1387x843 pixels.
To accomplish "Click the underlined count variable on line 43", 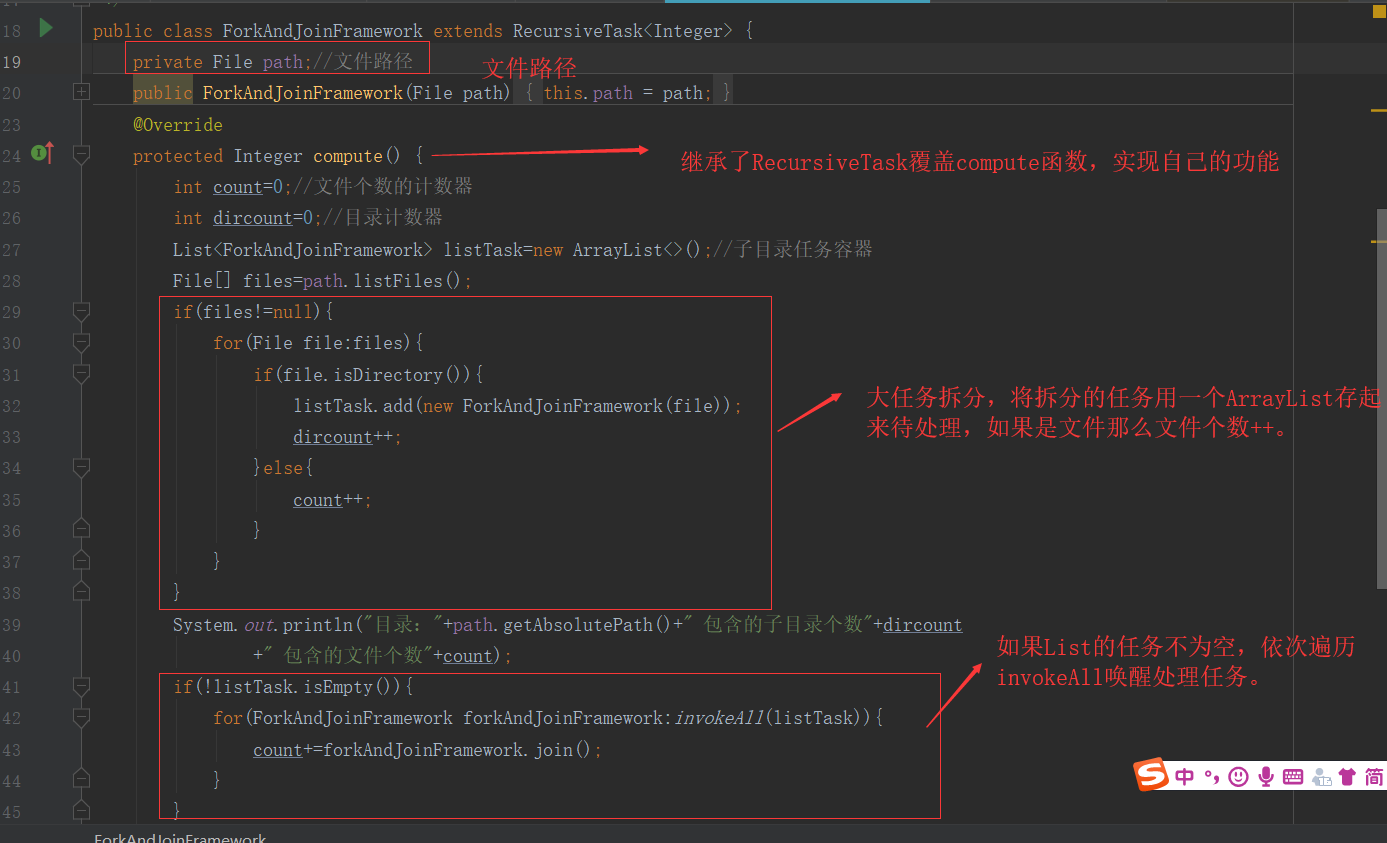I will pyautogui.click(x=277, y=748).
